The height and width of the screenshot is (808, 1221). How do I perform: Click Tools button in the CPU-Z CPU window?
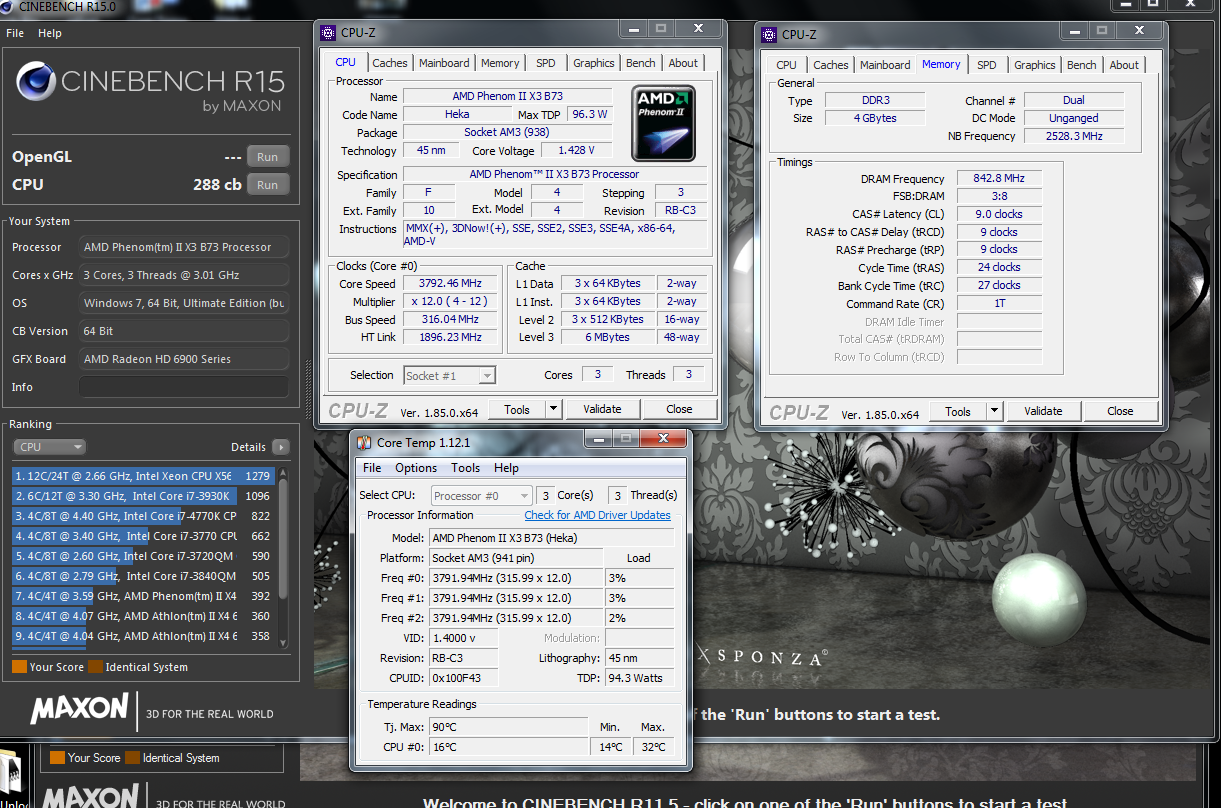click(517, 409)
